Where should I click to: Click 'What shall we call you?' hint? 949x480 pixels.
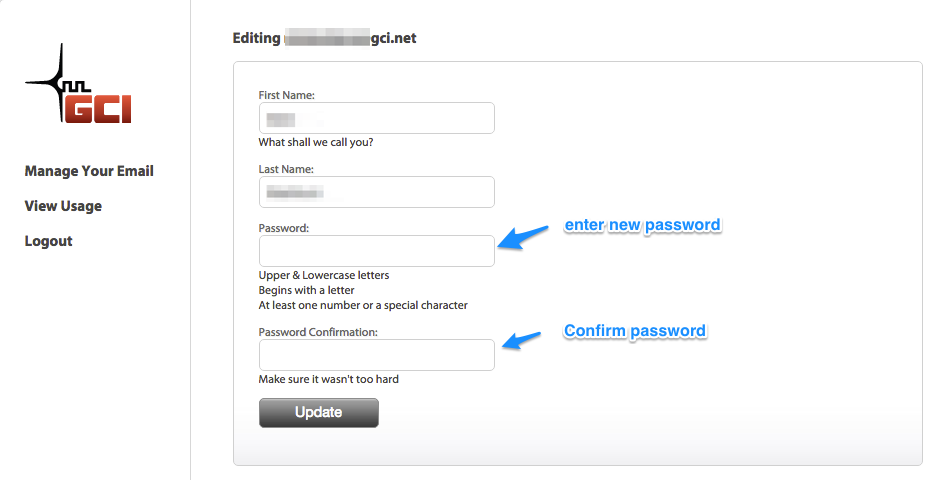(x=316, y=143)
